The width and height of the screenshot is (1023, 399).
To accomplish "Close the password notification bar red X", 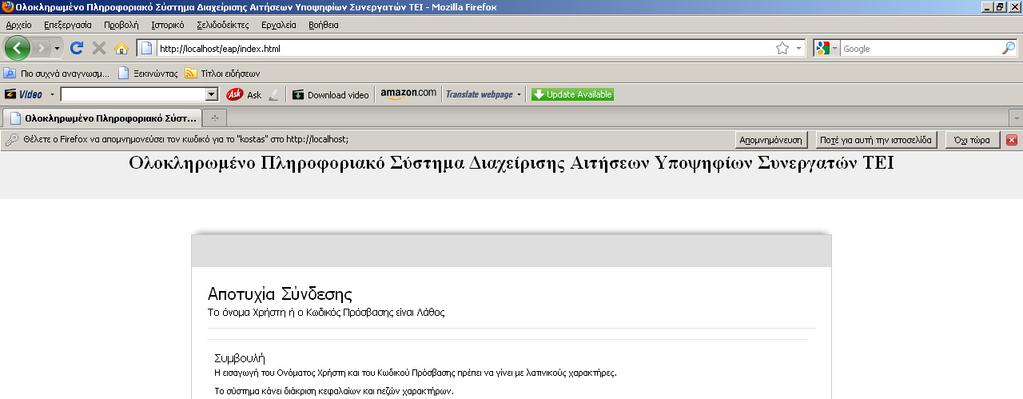I will click(x=1012, y=140).
